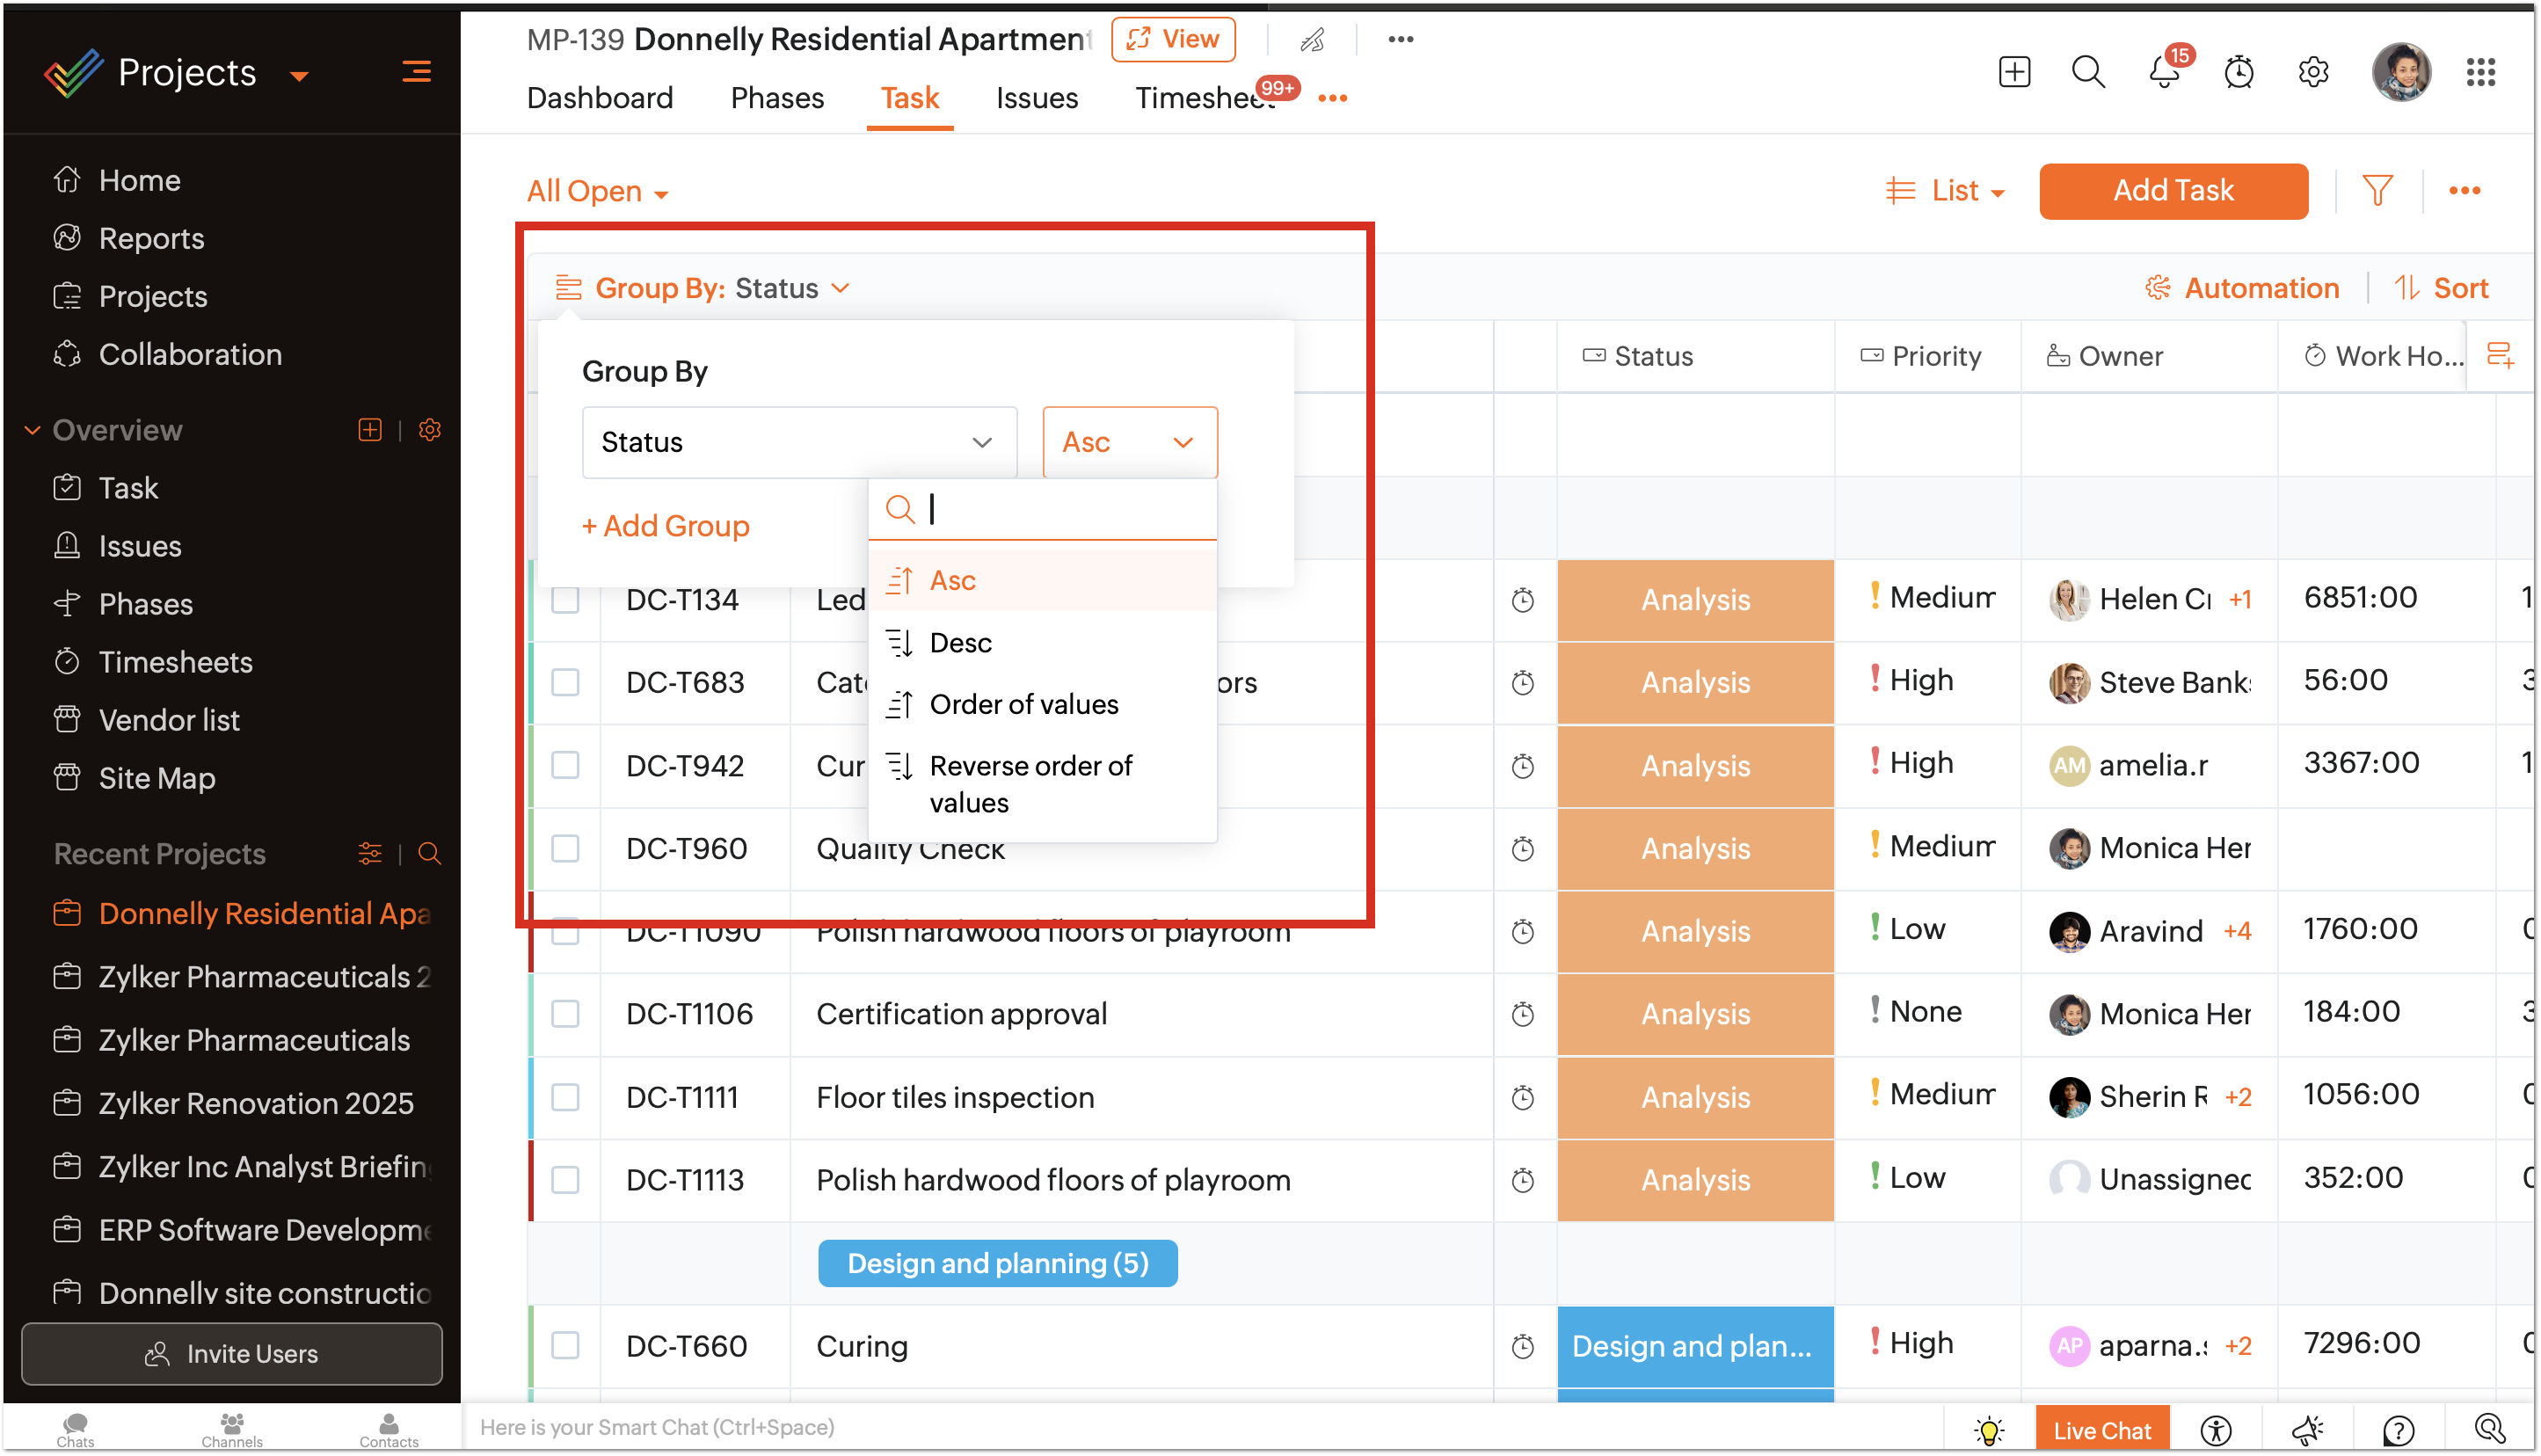Open the apps grid icon
The height and width of the screenshot is (1456, 2541).
[2480, 73]
